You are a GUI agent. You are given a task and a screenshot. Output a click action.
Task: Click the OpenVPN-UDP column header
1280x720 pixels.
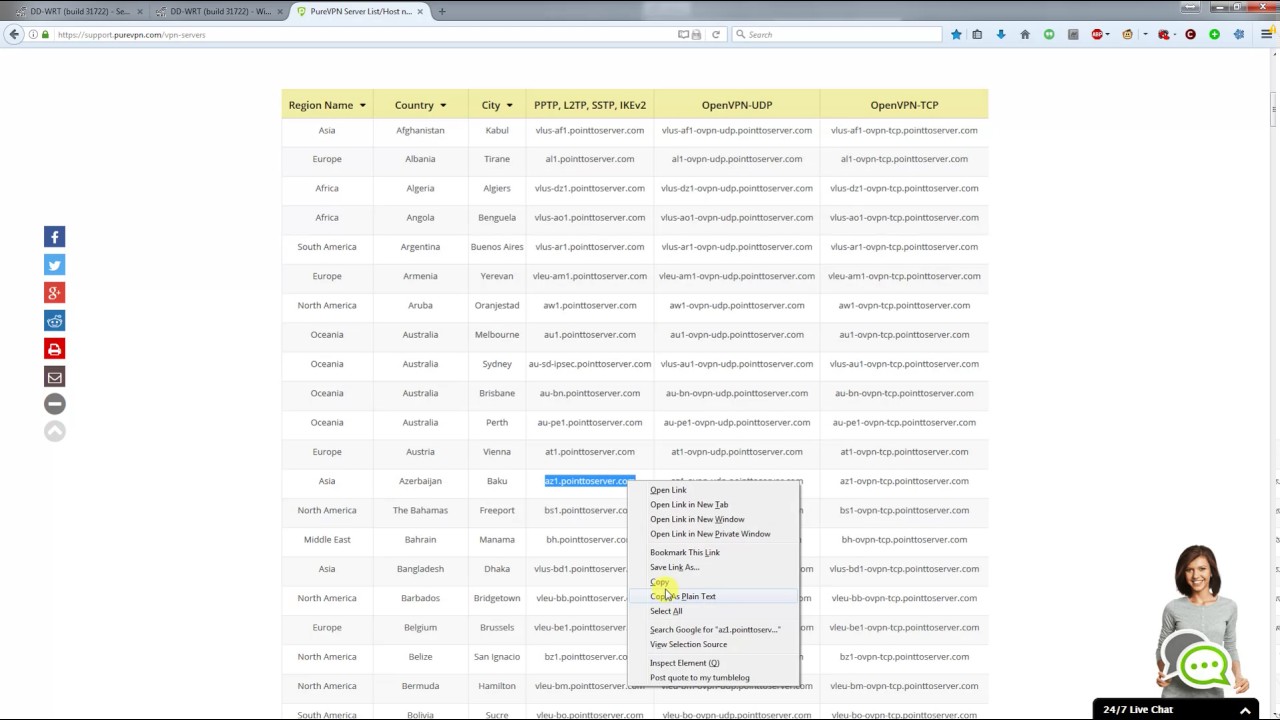point(737,105)
